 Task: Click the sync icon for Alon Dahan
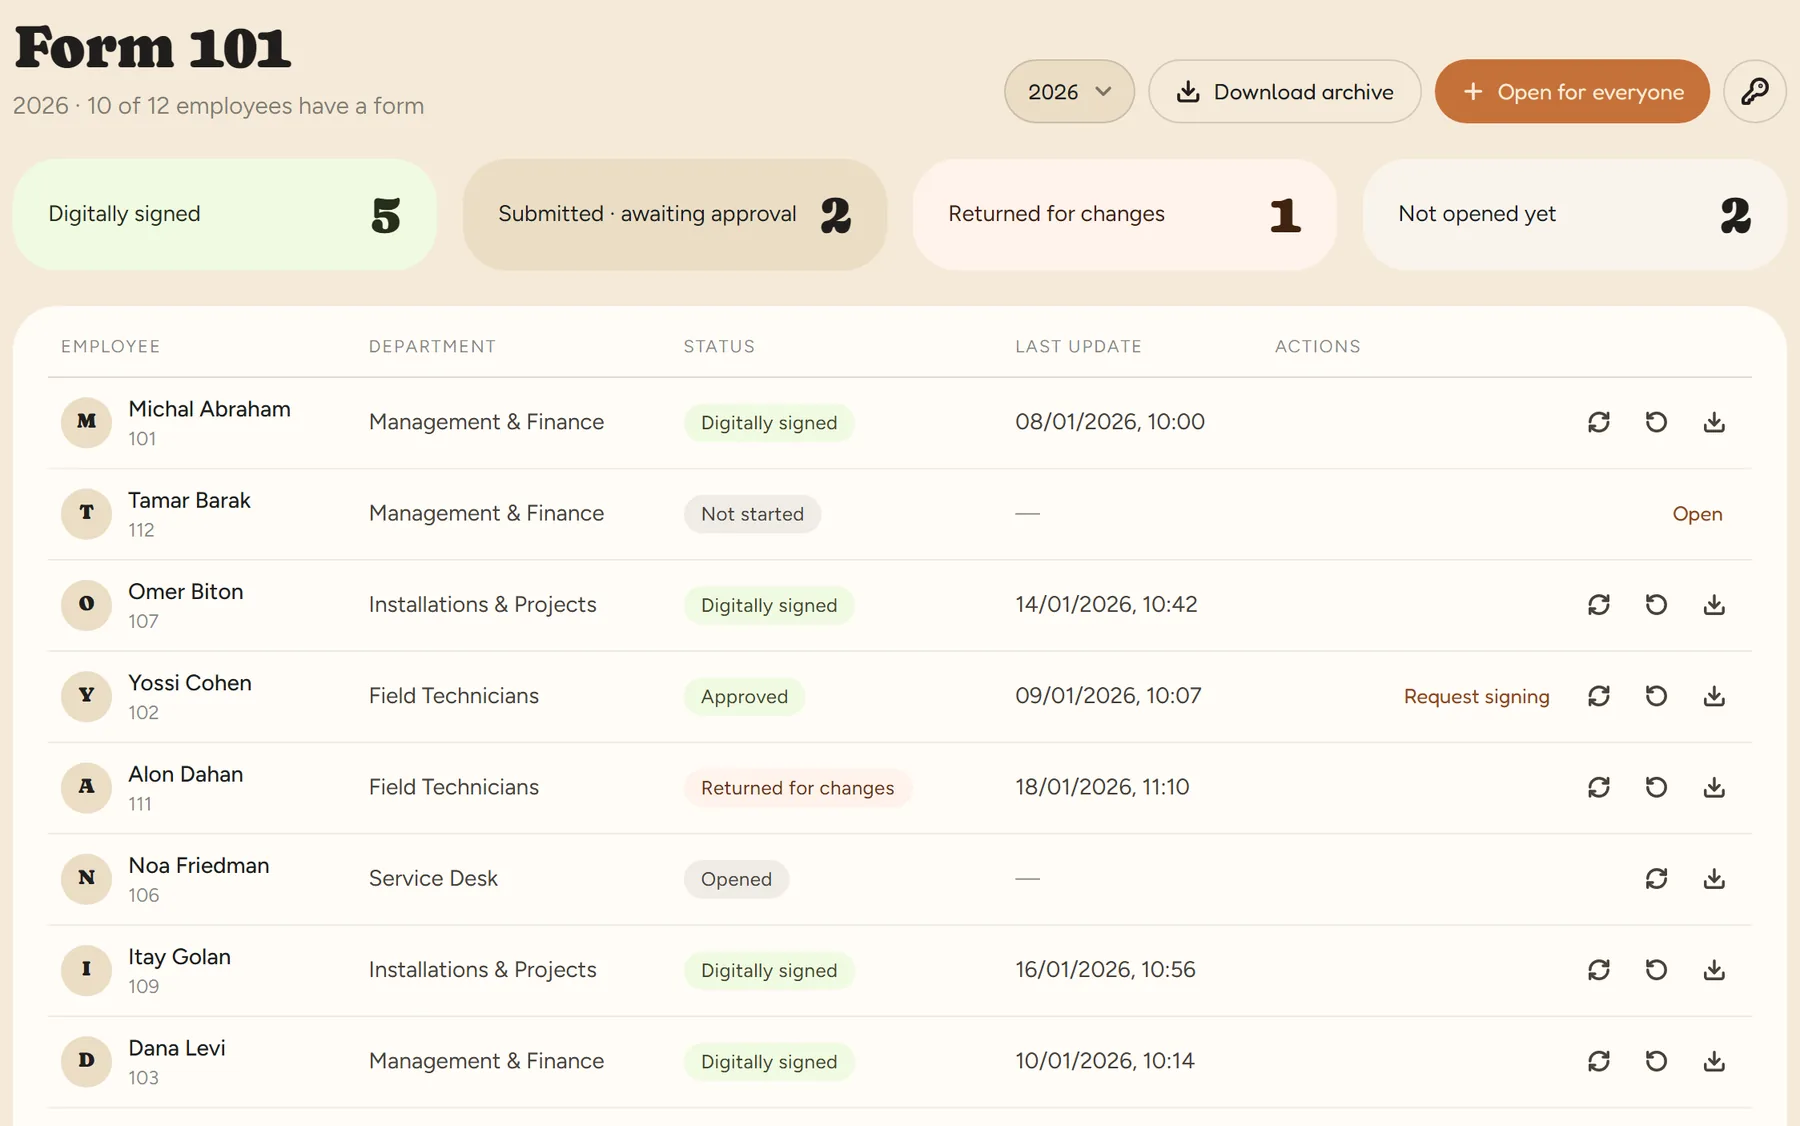(1599, 787)
